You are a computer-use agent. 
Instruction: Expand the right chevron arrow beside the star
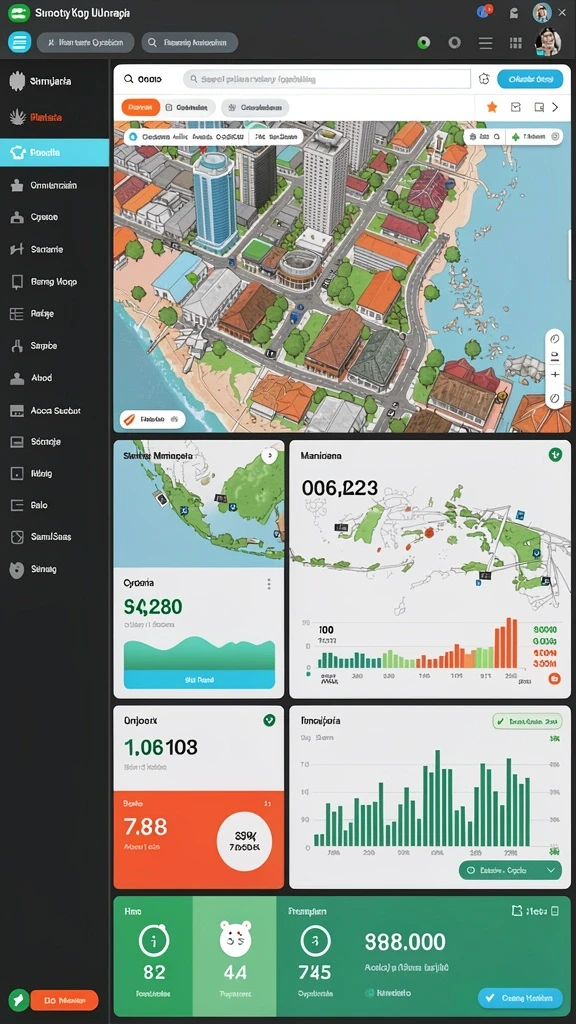point(556,107)
